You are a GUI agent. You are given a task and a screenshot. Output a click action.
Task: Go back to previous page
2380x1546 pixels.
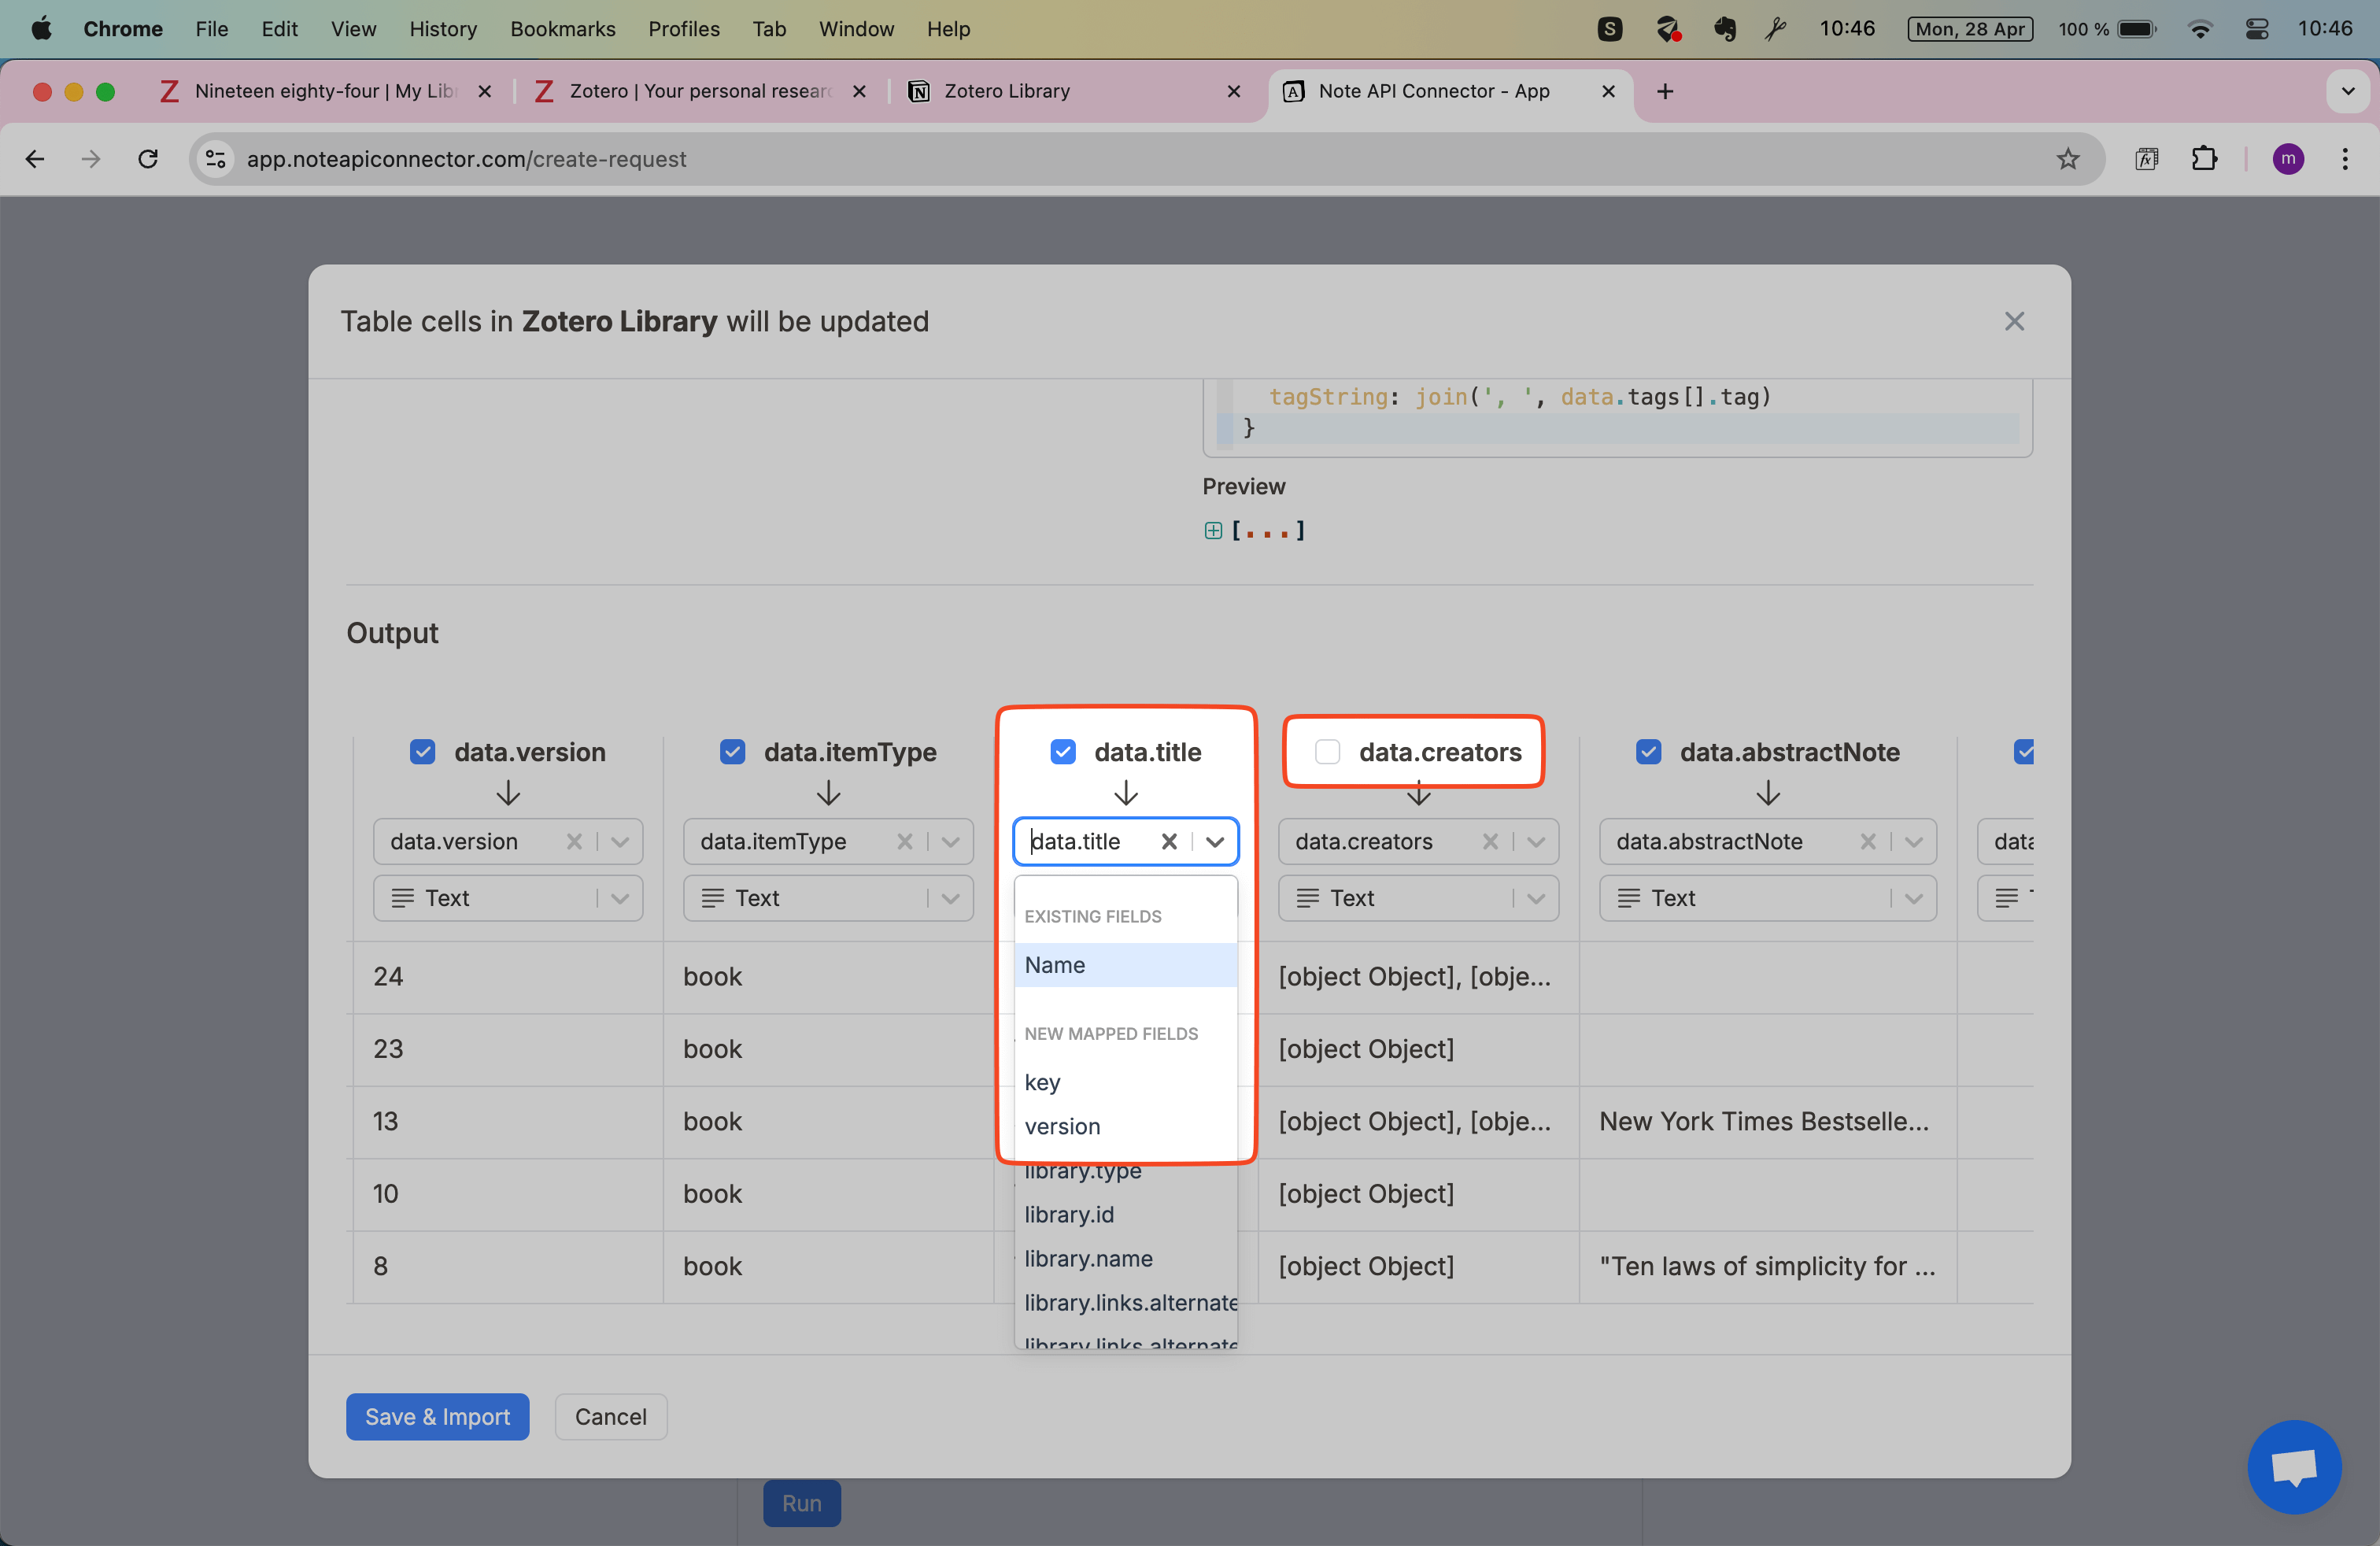click(x=35, y=159)
